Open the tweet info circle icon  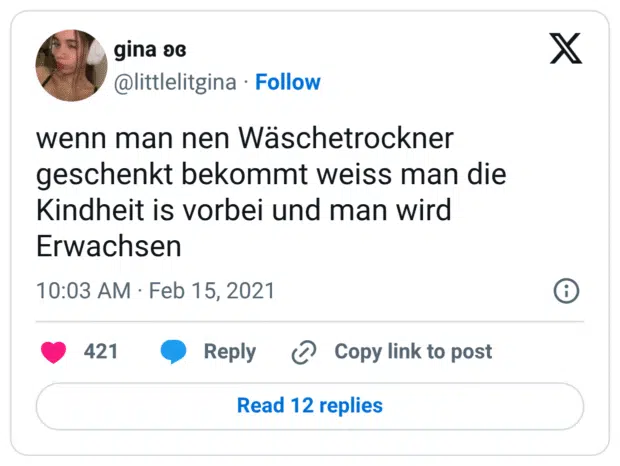566,291
